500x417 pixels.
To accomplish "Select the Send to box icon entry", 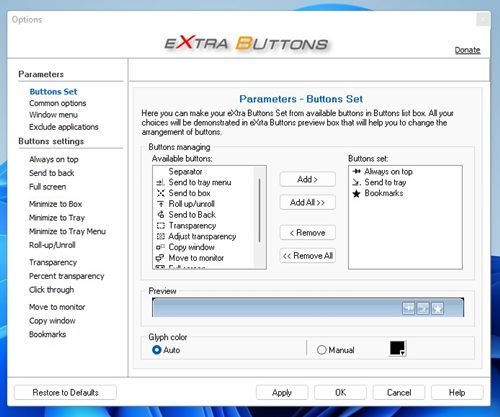I will point(161,193).
